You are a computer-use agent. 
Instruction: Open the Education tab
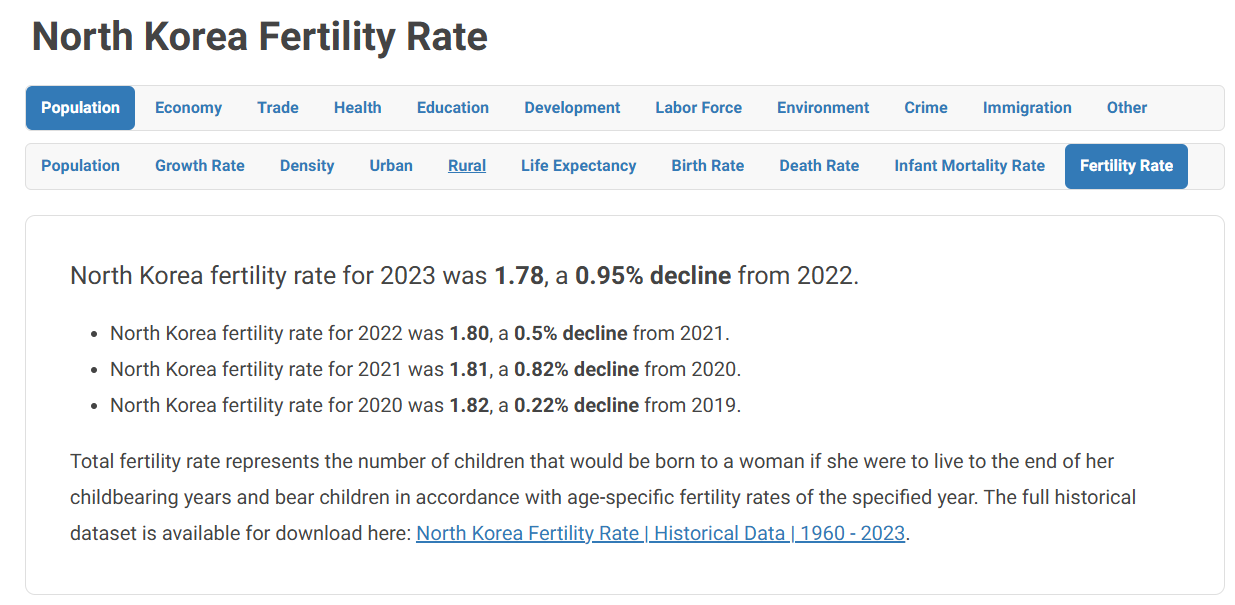pos(453,108)
